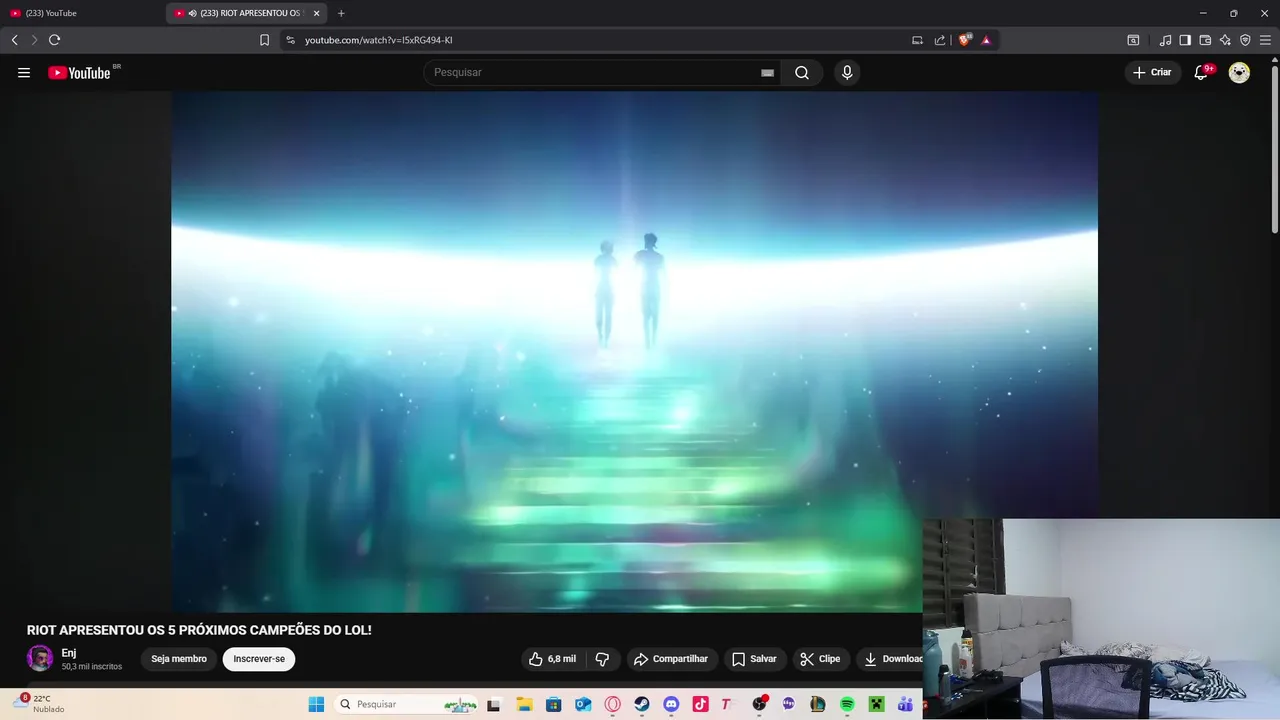
Task: Click the Enj channel name link
Action: 69,653
